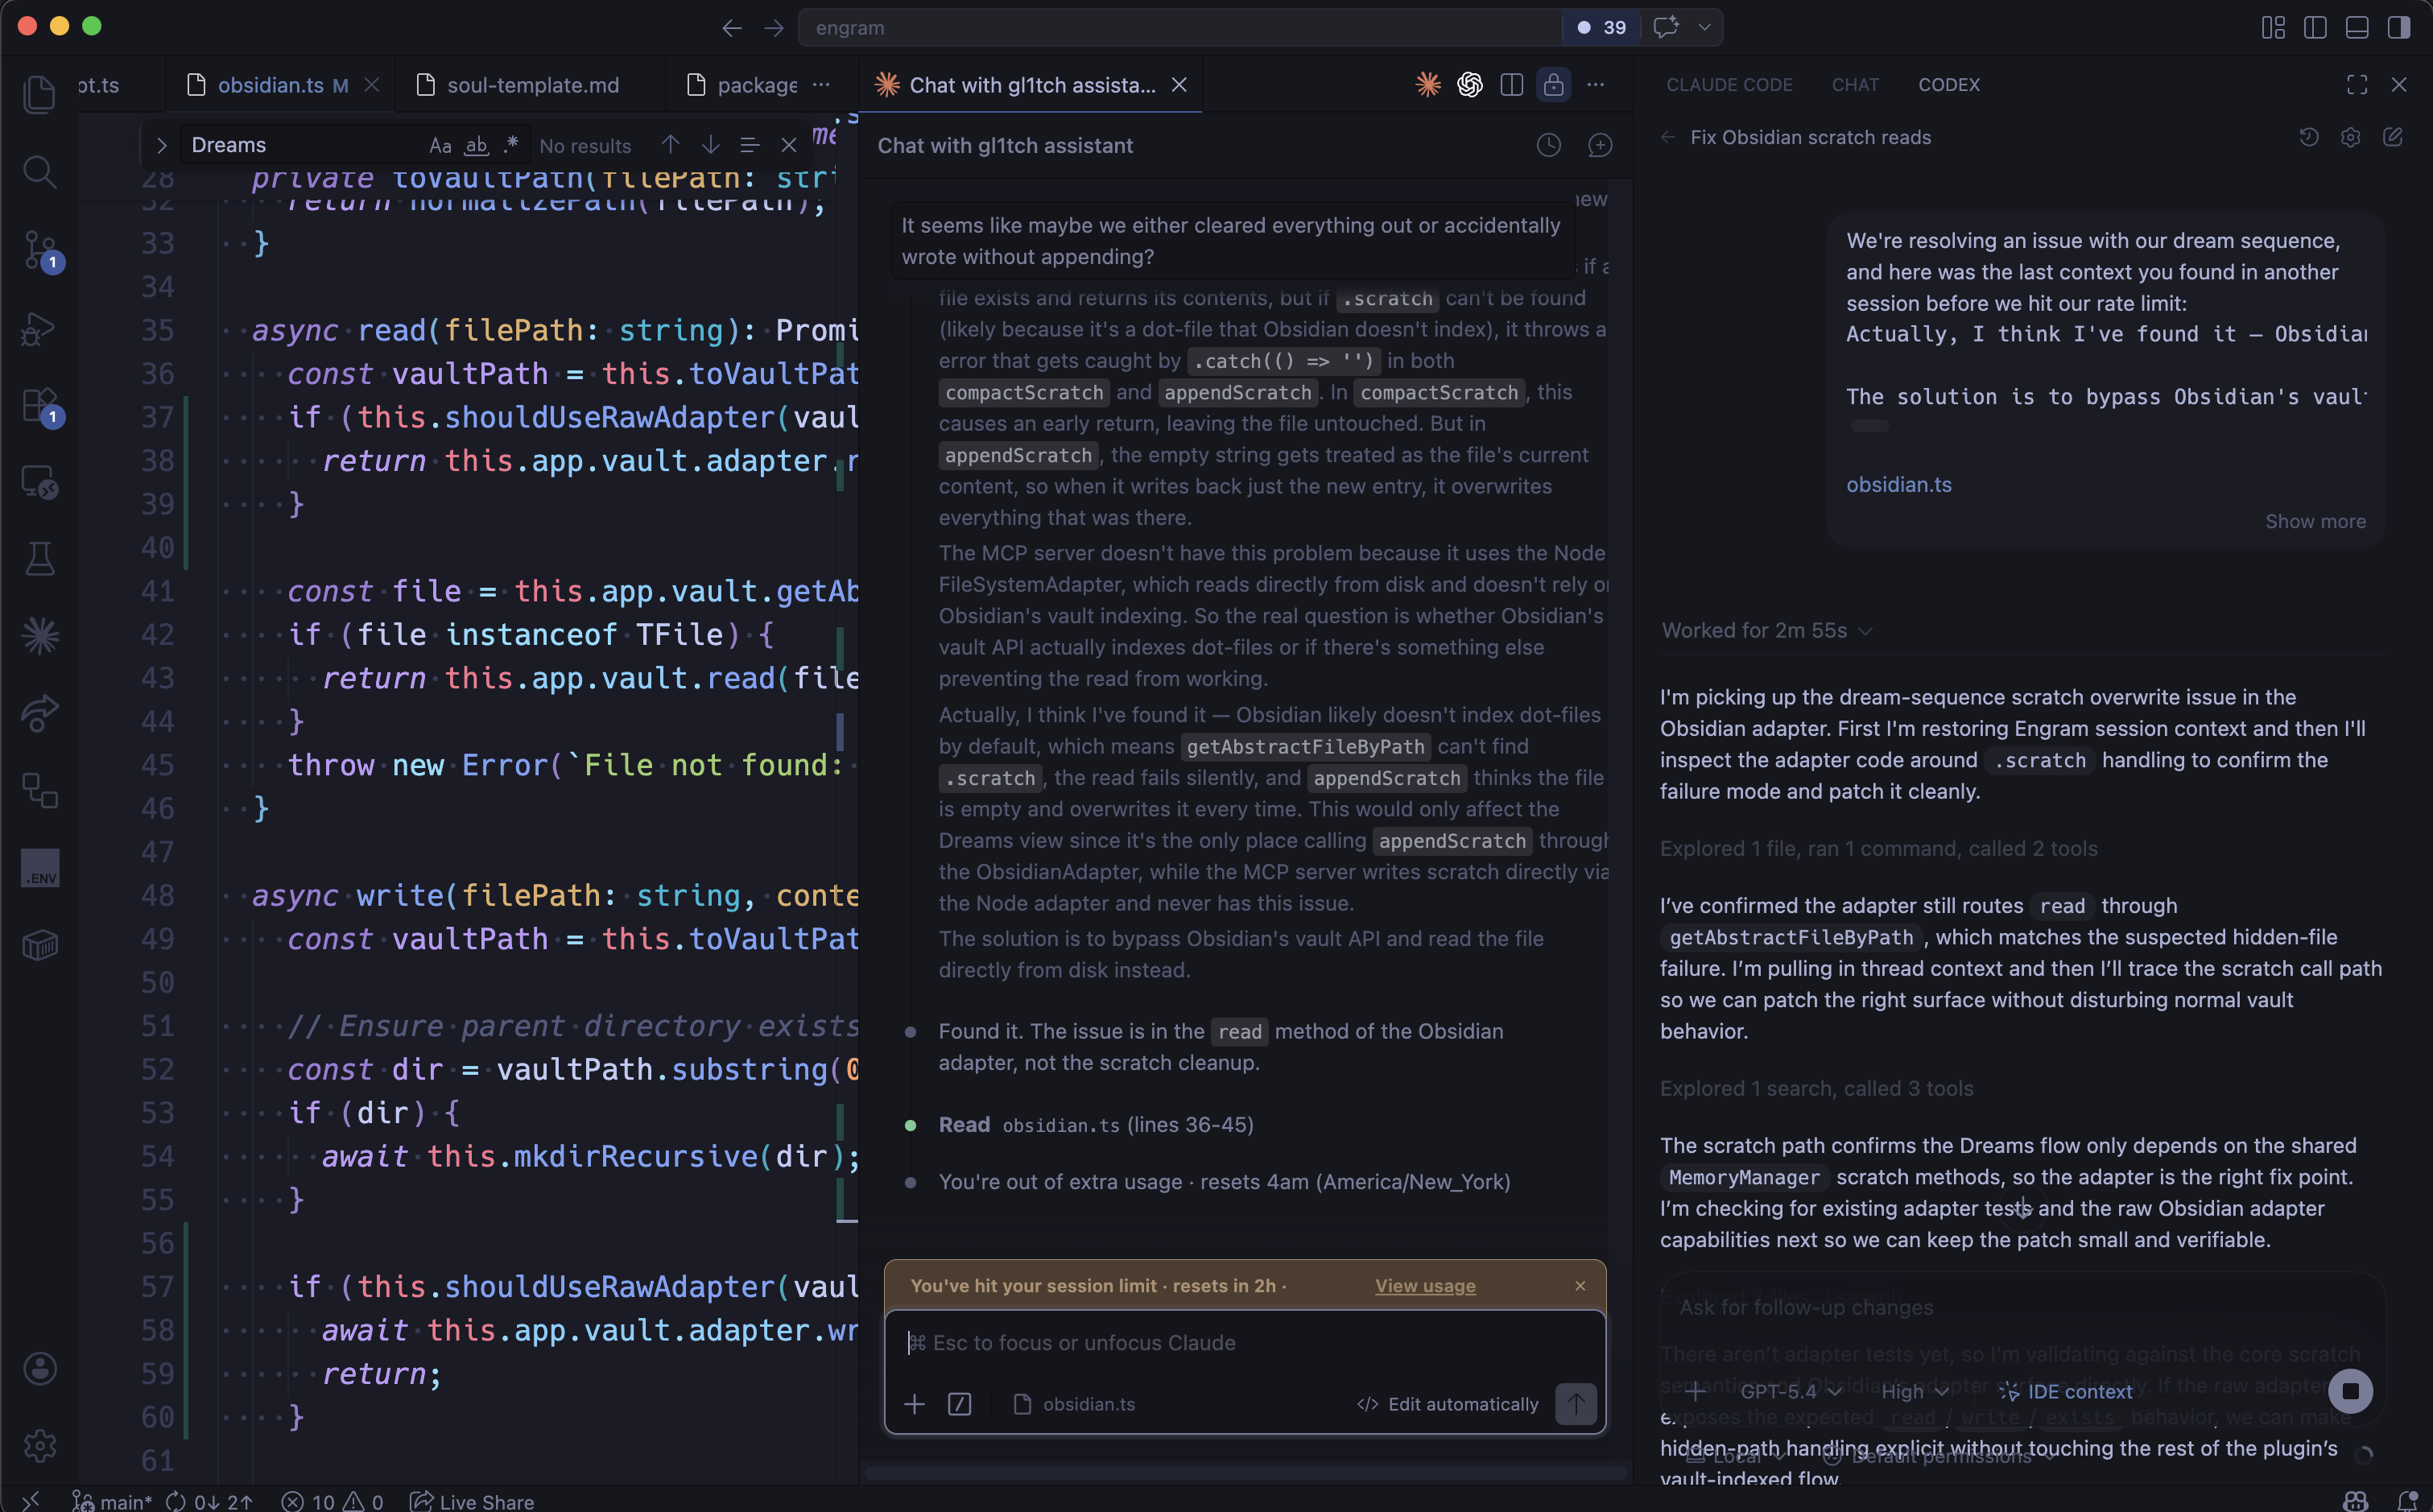
Task: Select the CODEX panel tab
Action: [1948, 85]
